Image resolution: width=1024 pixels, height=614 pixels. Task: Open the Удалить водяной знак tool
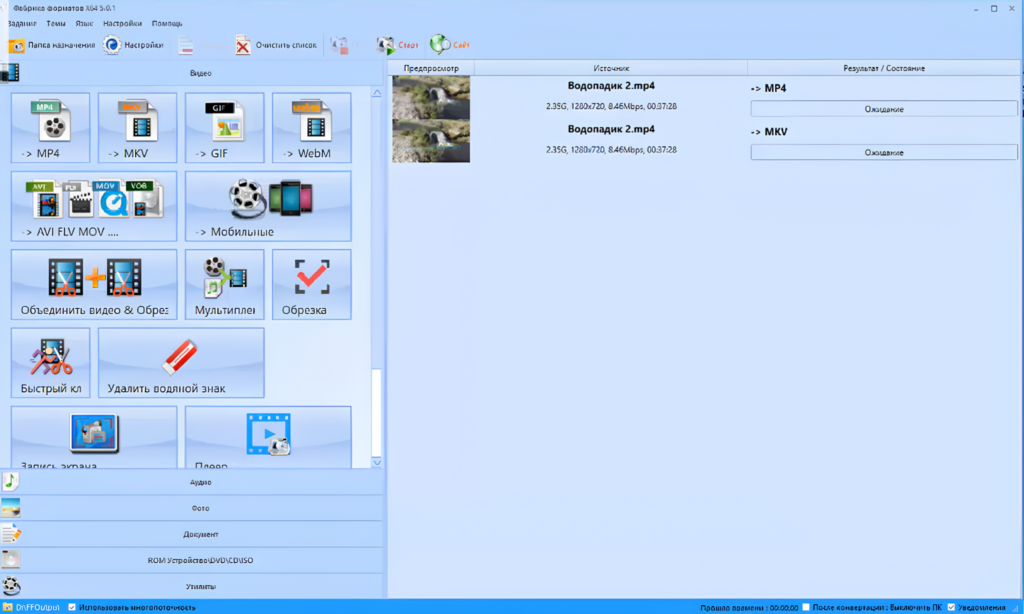point(181,363)
